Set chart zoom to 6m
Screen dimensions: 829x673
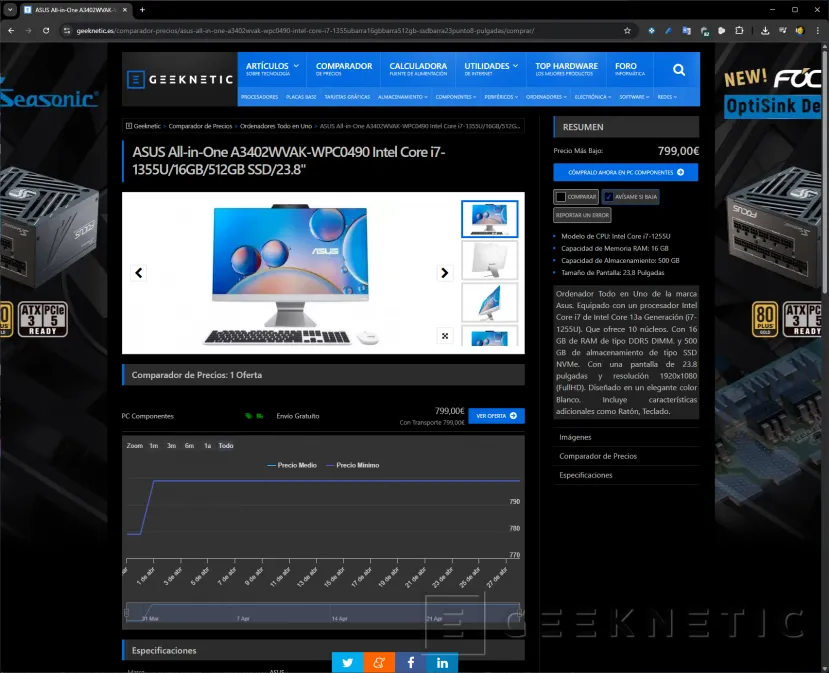(x=189, y=446)
